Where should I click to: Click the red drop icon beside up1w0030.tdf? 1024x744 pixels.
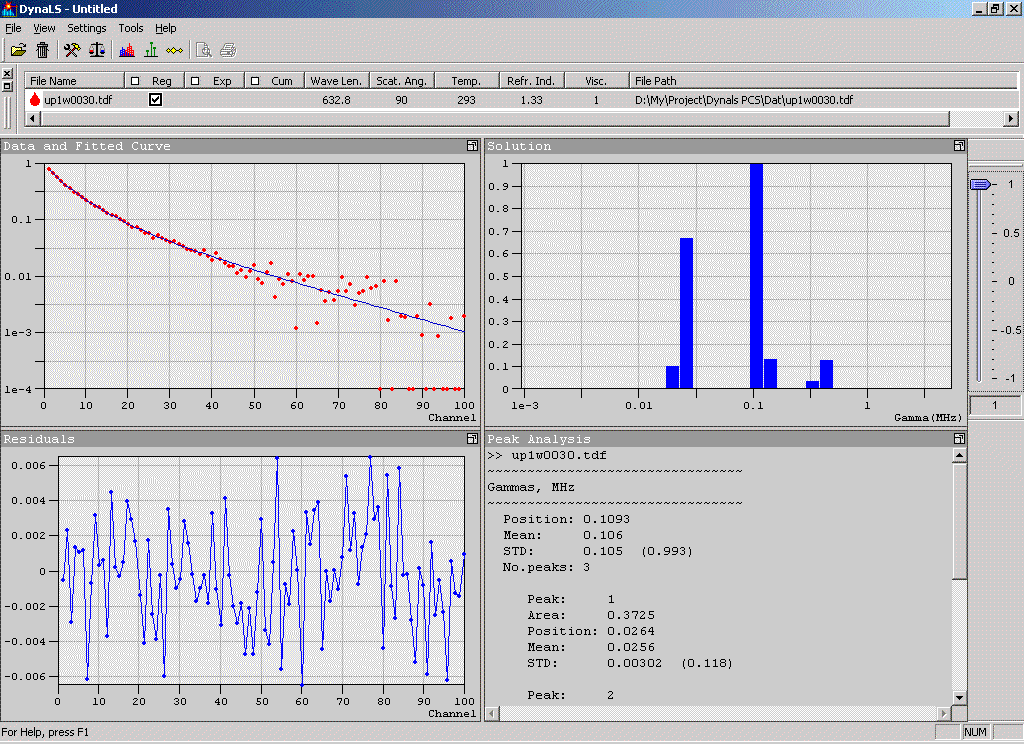(x=35, y=100)
